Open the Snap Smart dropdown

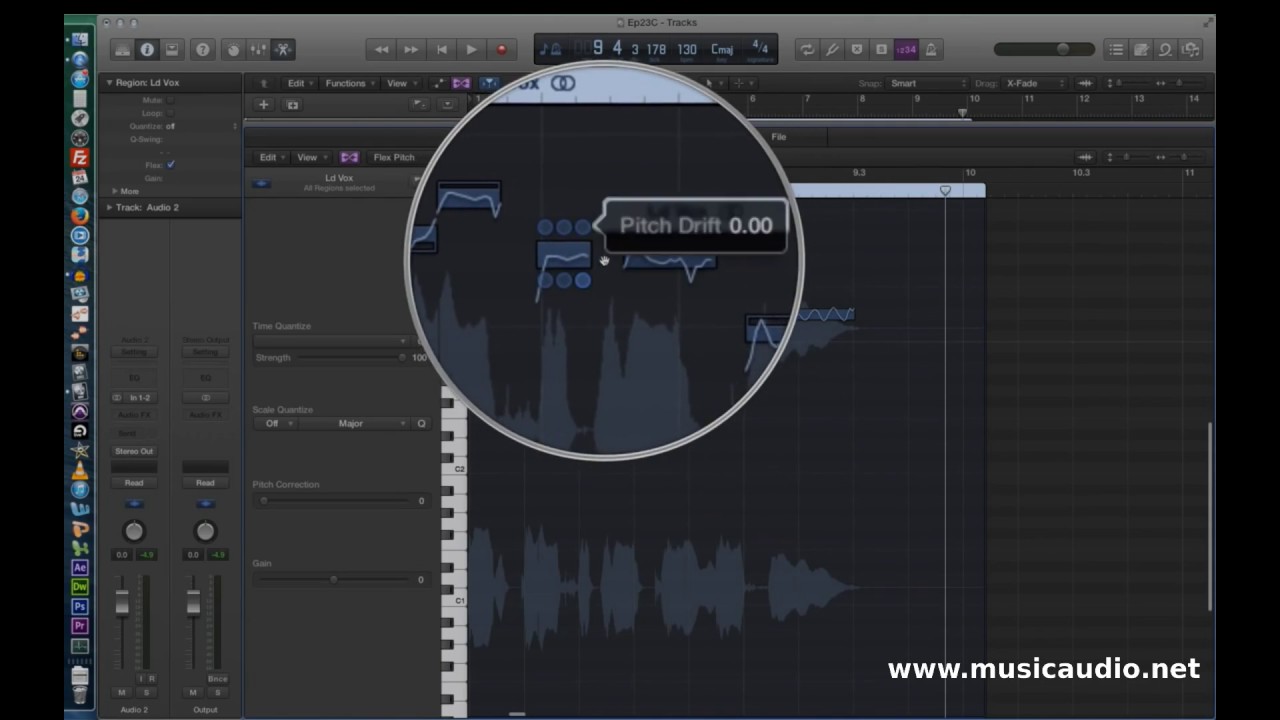[x=928, y=83]
